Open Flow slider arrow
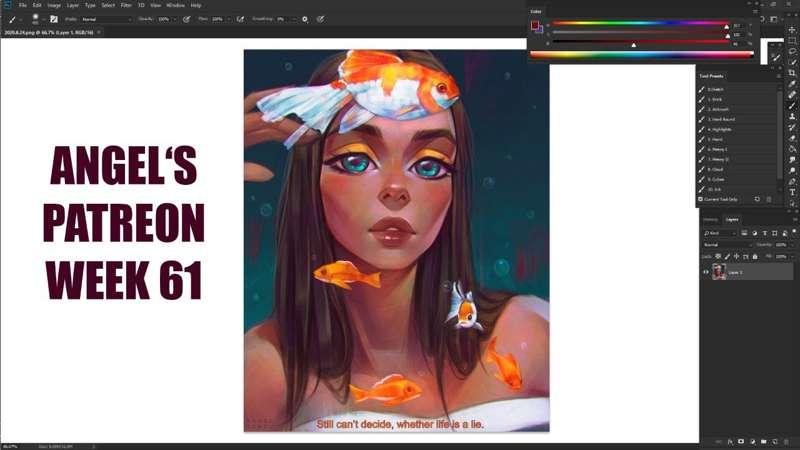Viewport: 800px width, 450px height. click(x=229, y=19)
